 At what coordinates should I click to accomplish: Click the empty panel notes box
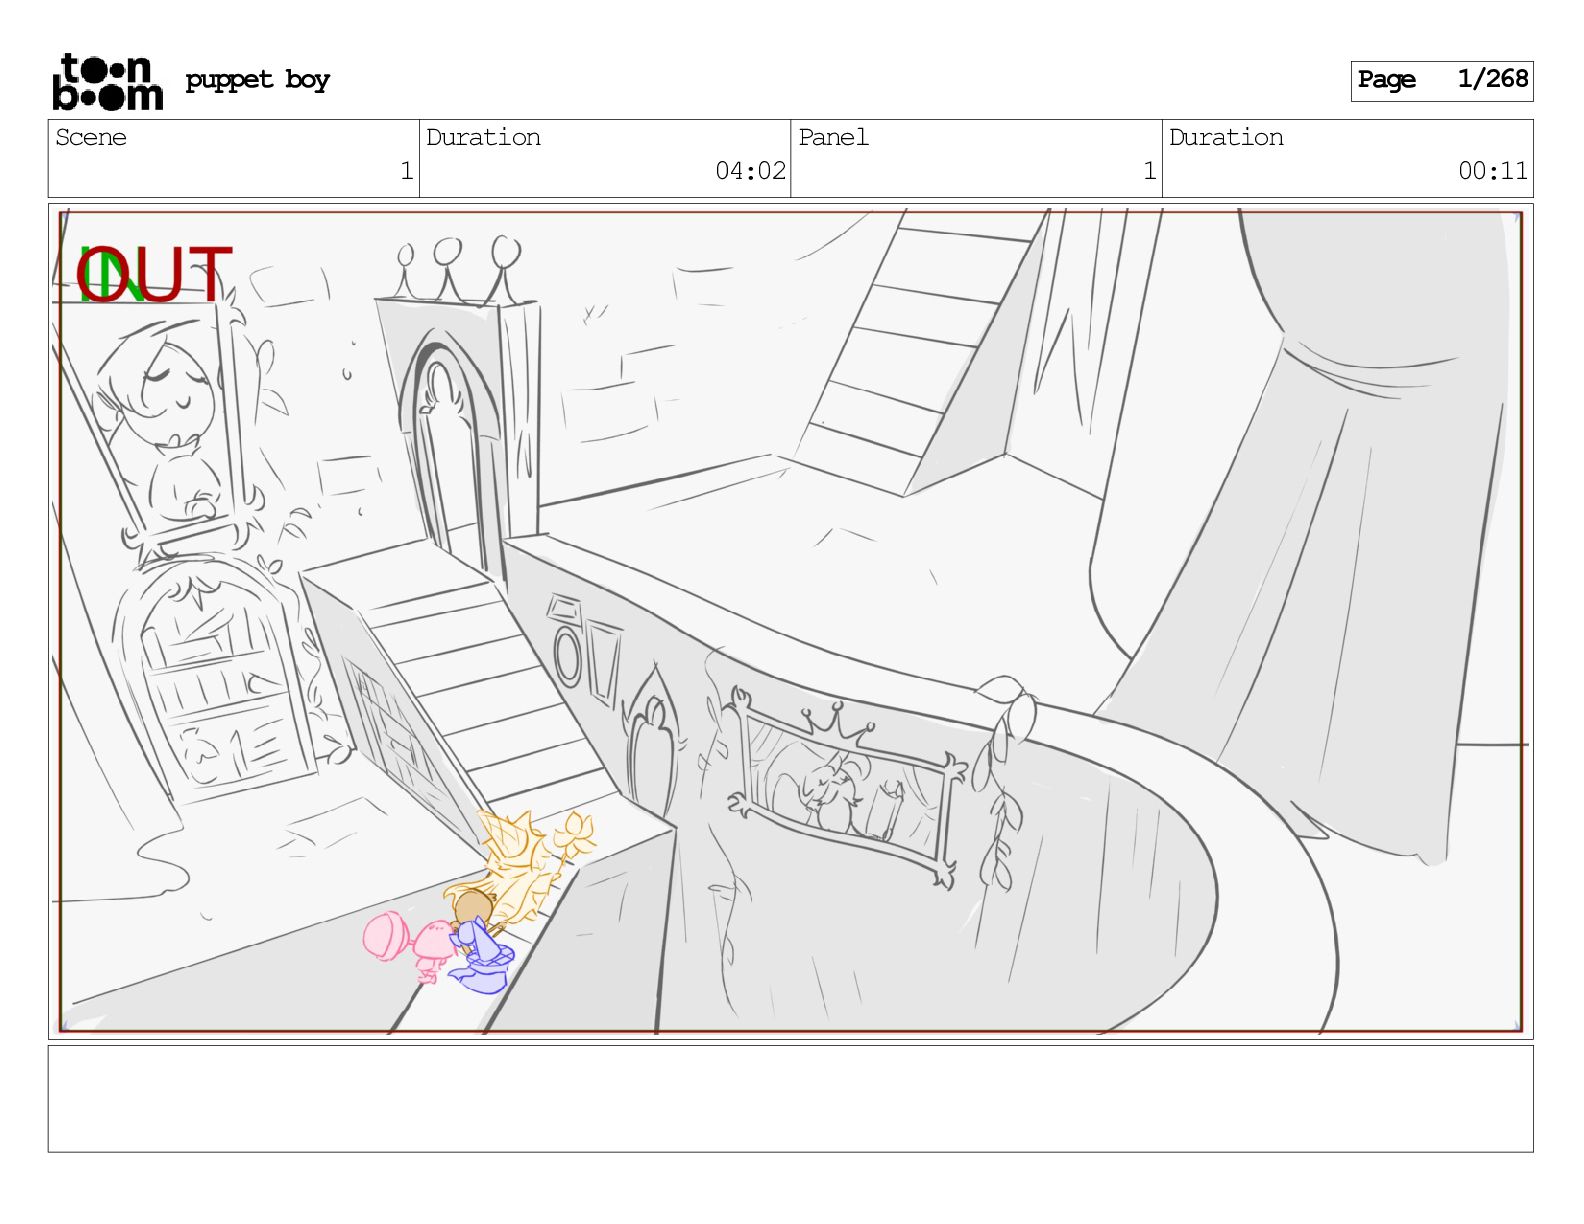click(x=790, y=1099)
